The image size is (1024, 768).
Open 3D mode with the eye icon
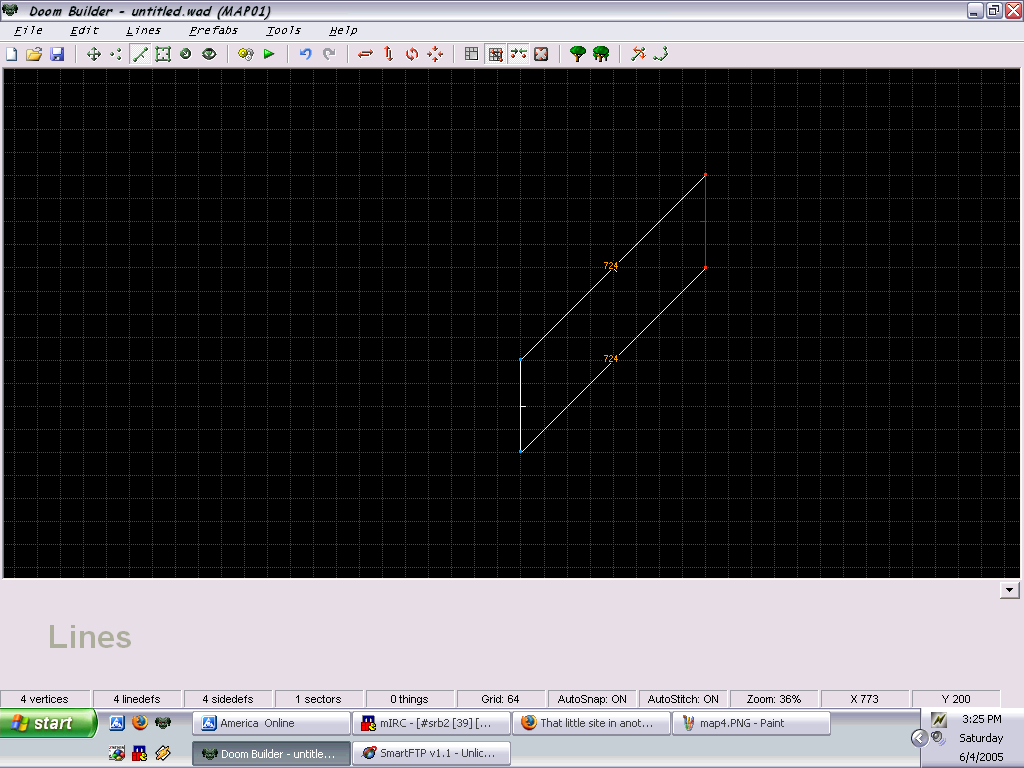pyautogui.click(x=209, y=54)
